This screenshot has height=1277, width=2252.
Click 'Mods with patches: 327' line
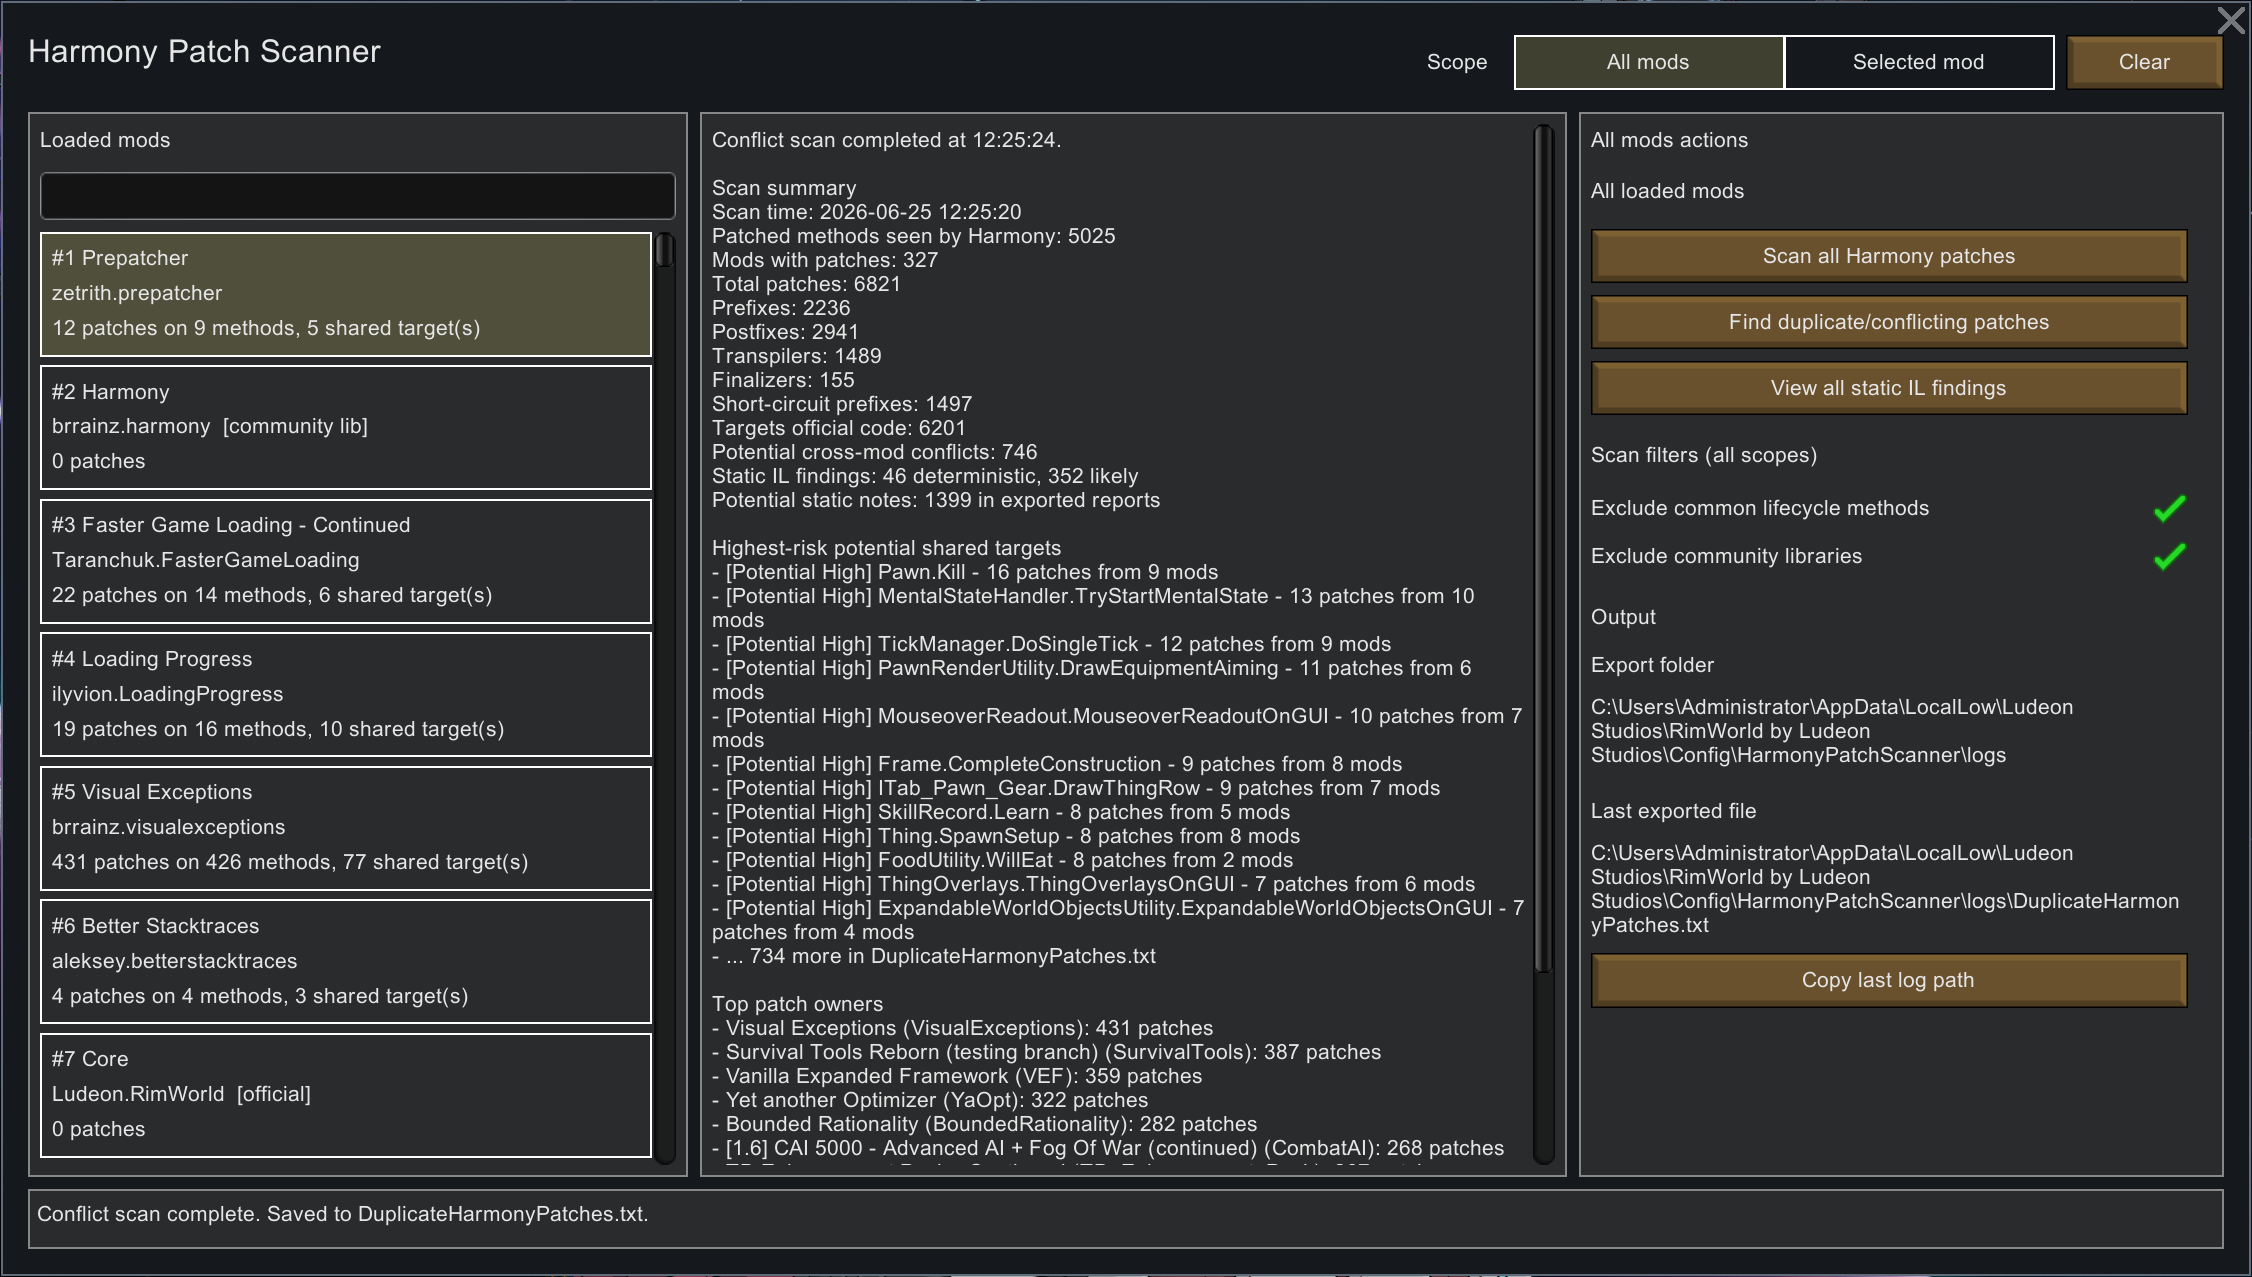click(x=825, y=260)
